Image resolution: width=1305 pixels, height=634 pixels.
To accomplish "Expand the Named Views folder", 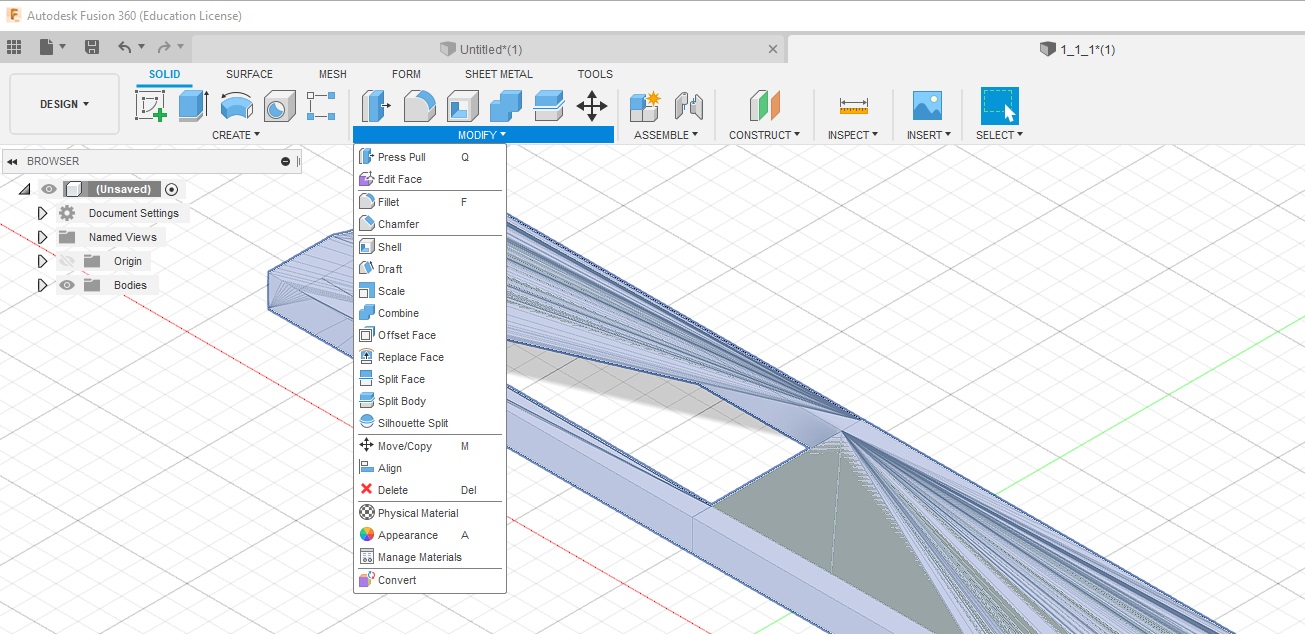I will pyautogui.click(x=41, y=237).
